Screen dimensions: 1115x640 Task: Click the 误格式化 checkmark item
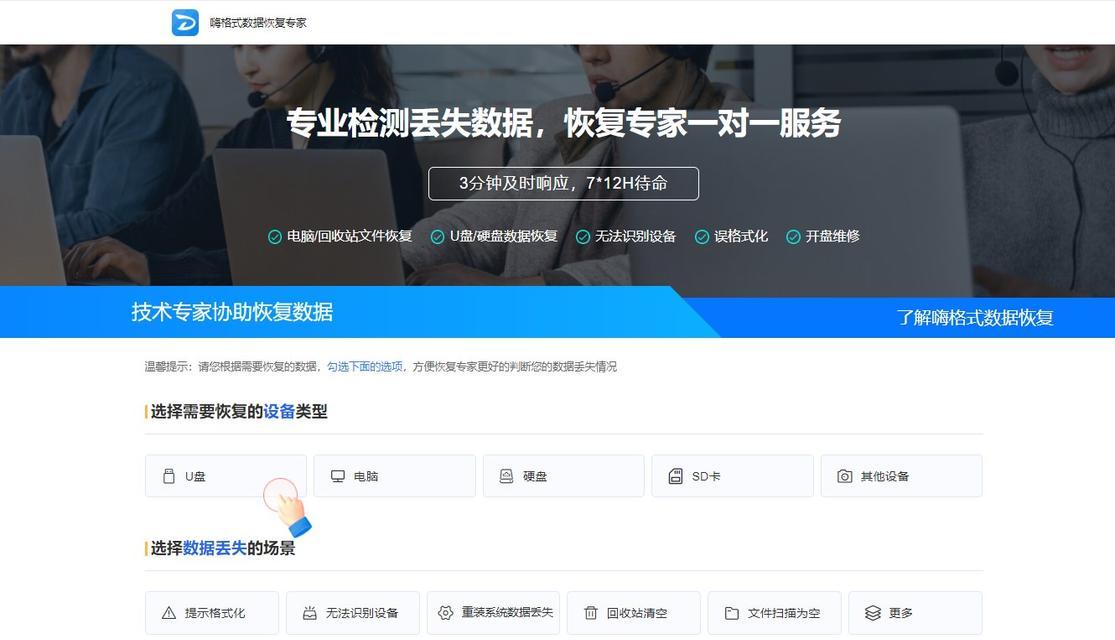(731, 236)
